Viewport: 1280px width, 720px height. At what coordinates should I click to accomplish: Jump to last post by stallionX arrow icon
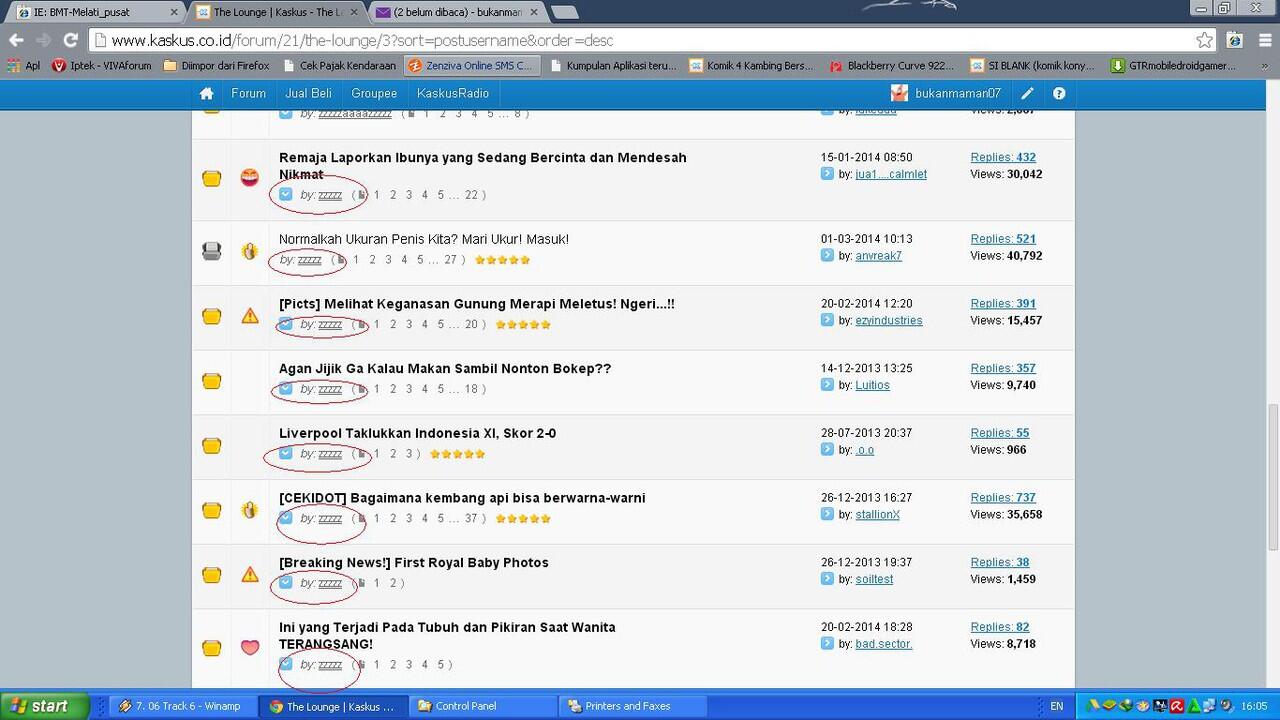(827, 514)
